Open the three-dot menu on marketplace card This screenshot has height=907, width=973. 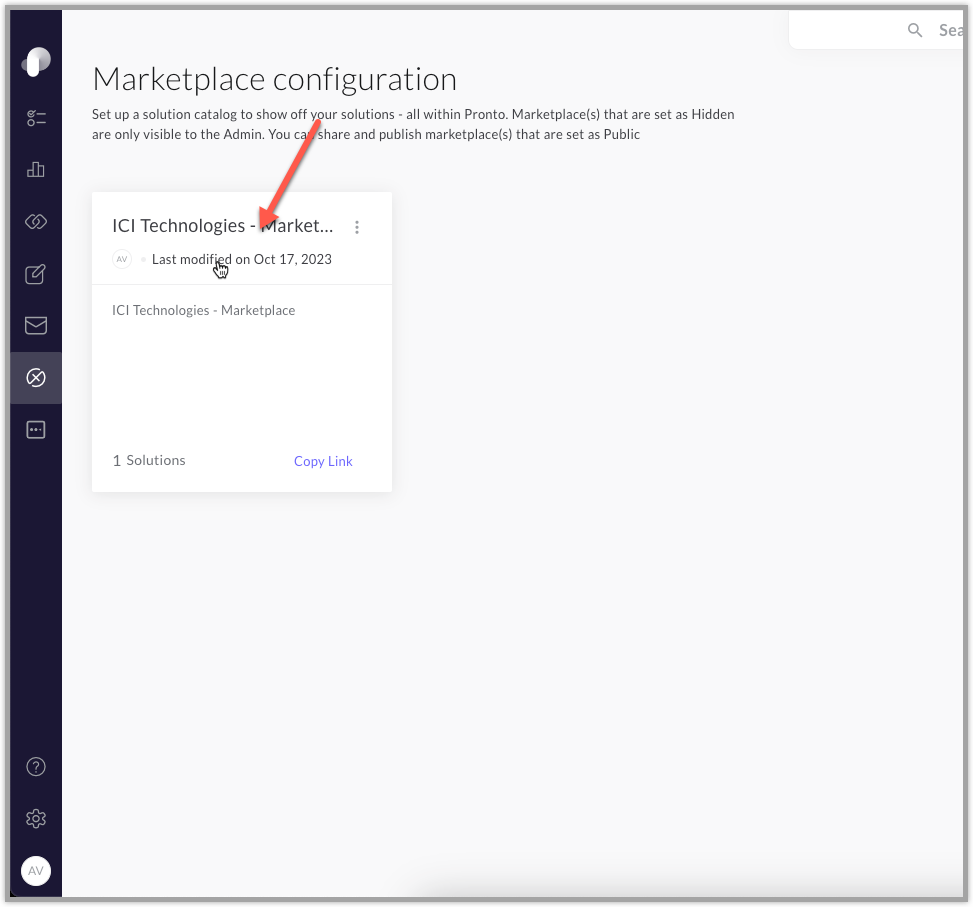coord(357,227)
